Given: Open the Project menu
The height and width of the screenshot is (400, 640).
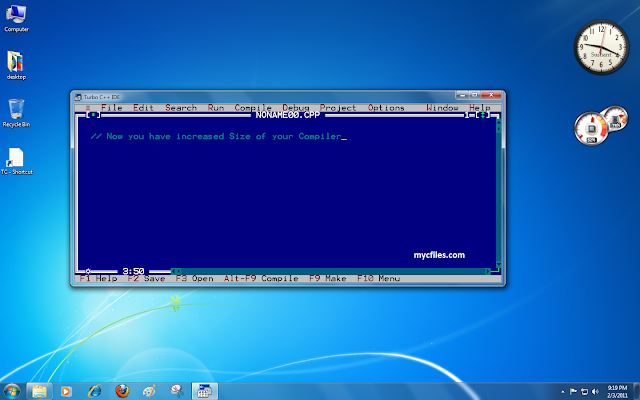Looking at the screenshot, I should click(338, 108).
